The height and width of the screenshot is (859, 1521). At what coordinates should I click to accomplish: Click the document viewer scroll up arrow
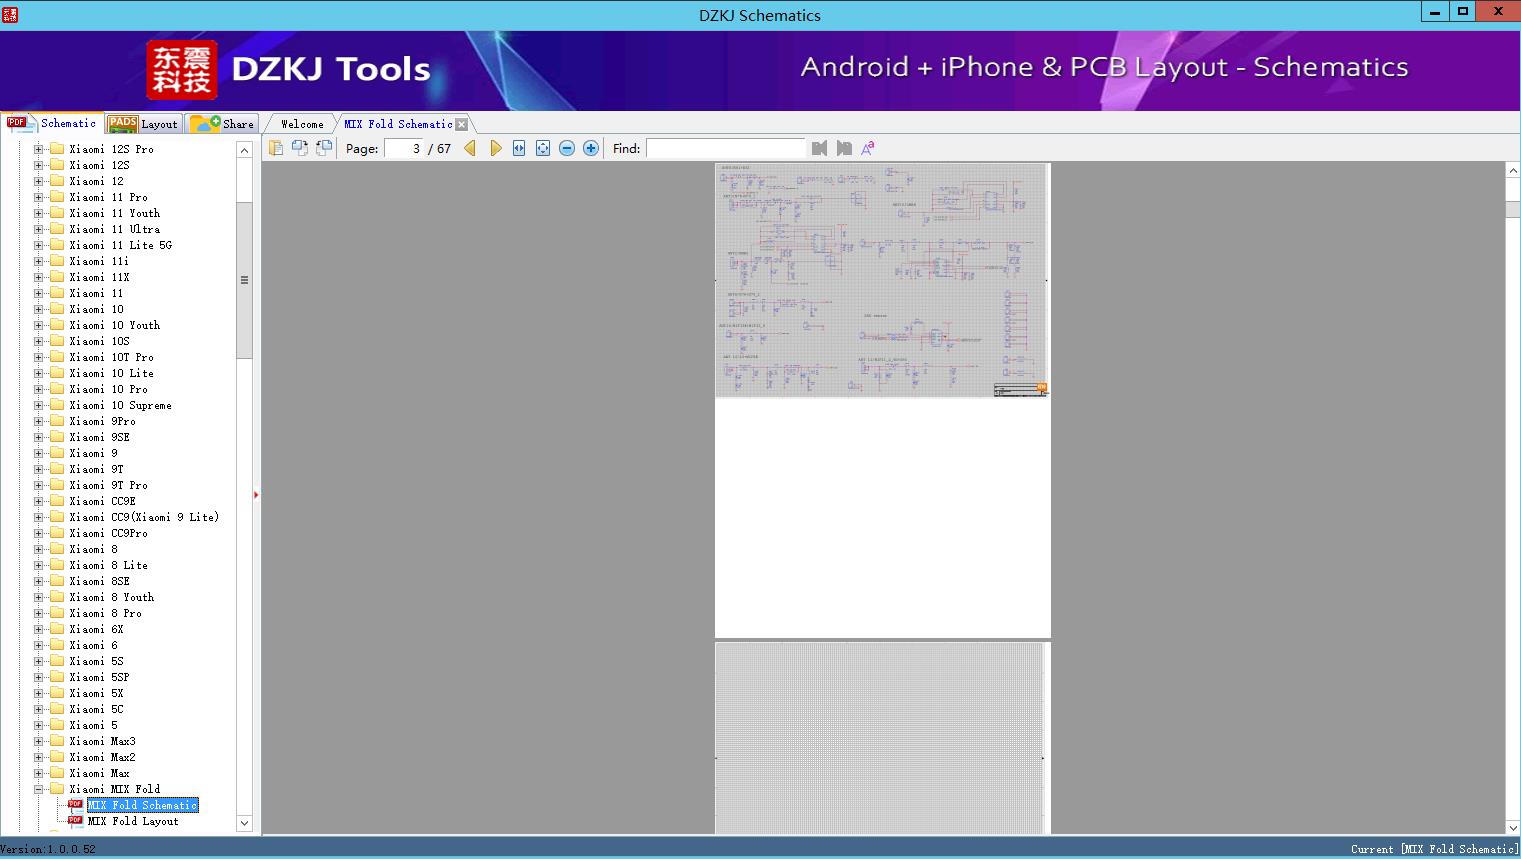1513,171
